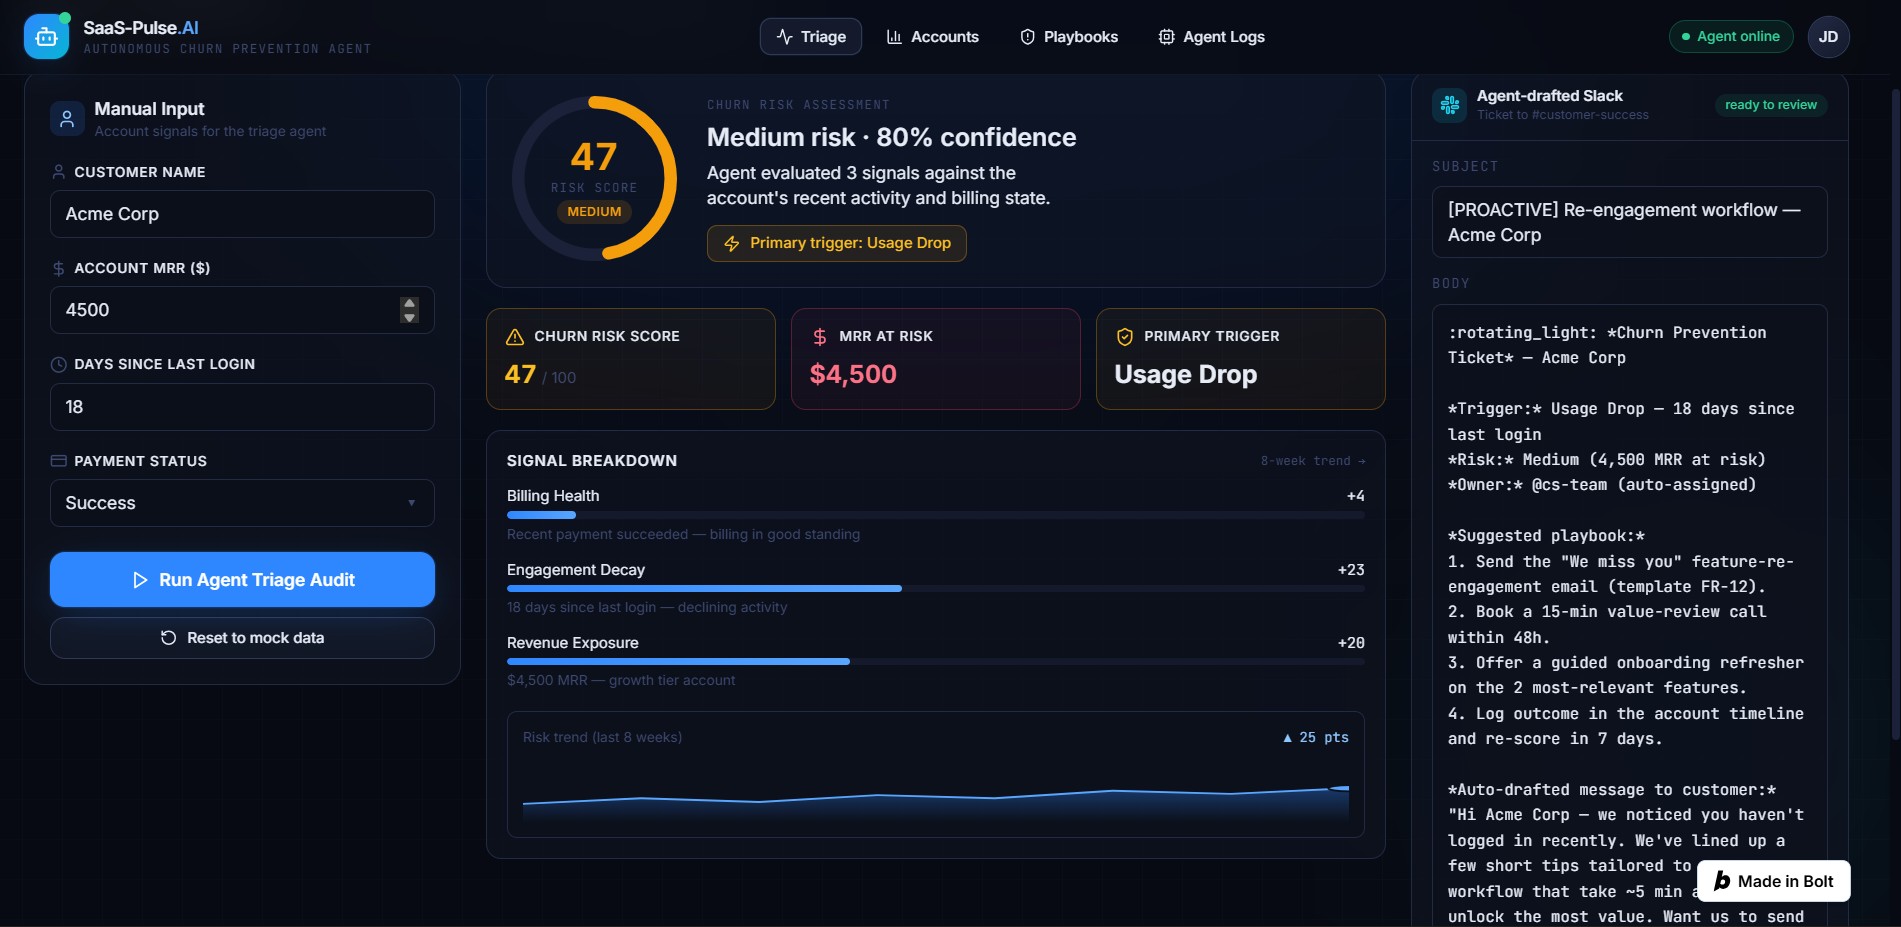Open the Playbooks tab
Screen dimensions: 1901x927
point(1069,37)
